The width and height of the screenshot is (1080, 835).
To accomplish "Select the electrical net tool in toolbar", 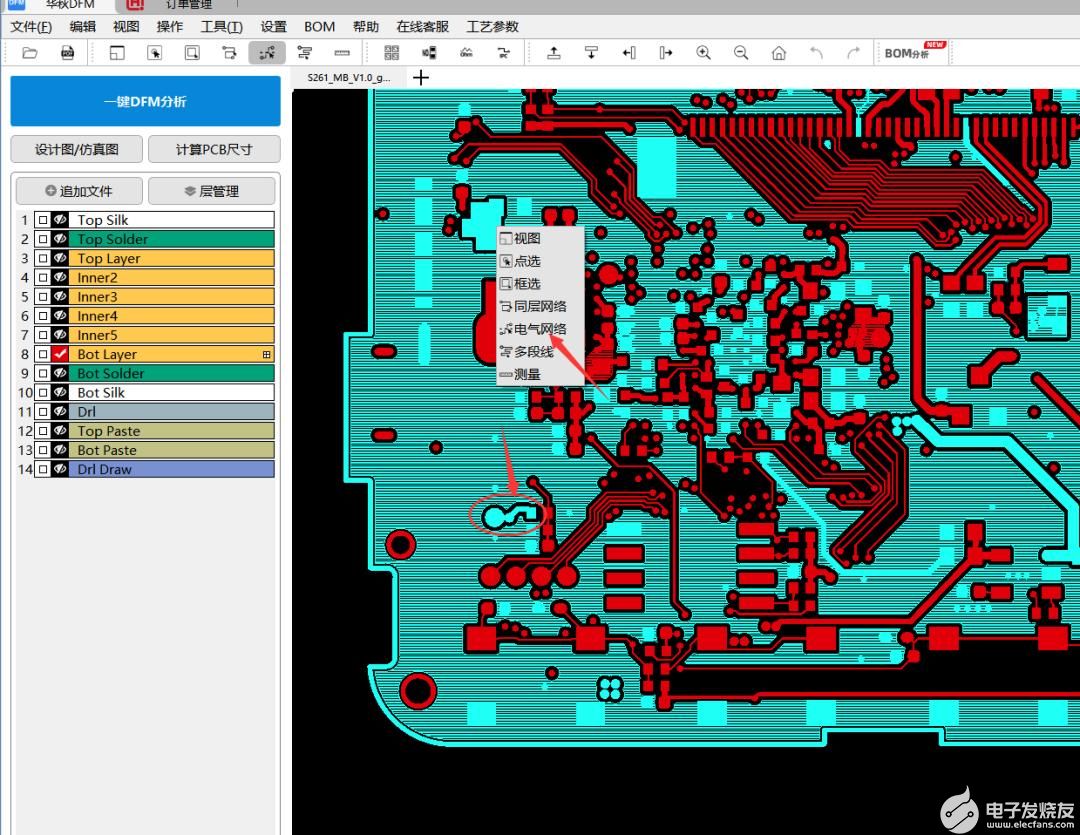I will pyautogui.click(x=267, y=53).
